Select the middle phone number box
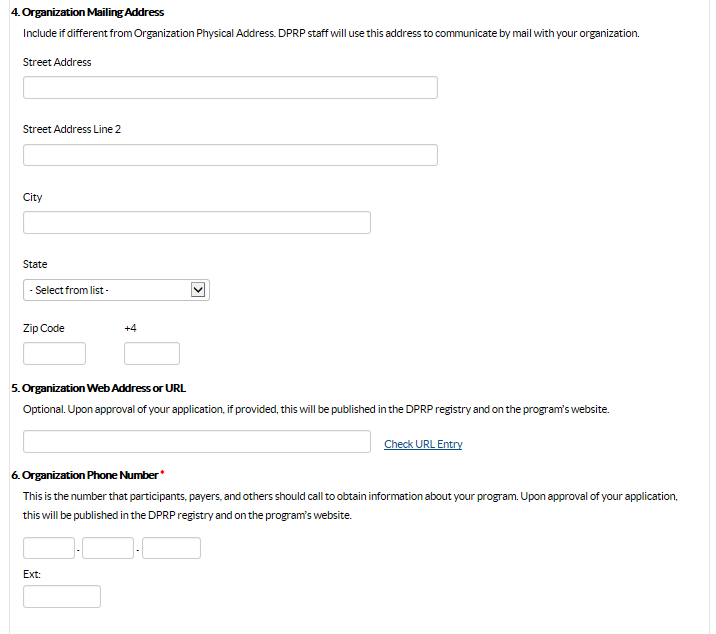The image size is (716, 634). coord(108,548)
